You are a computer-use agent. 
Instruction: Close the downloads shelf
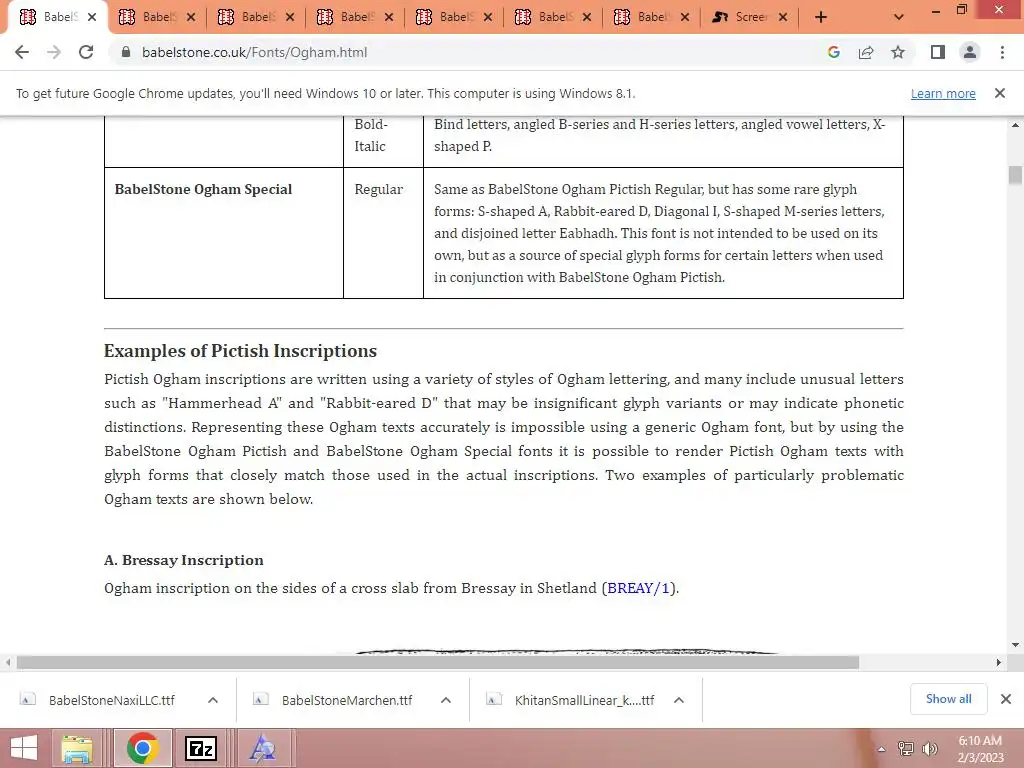pyautogui.click(x=1006, y=699)
